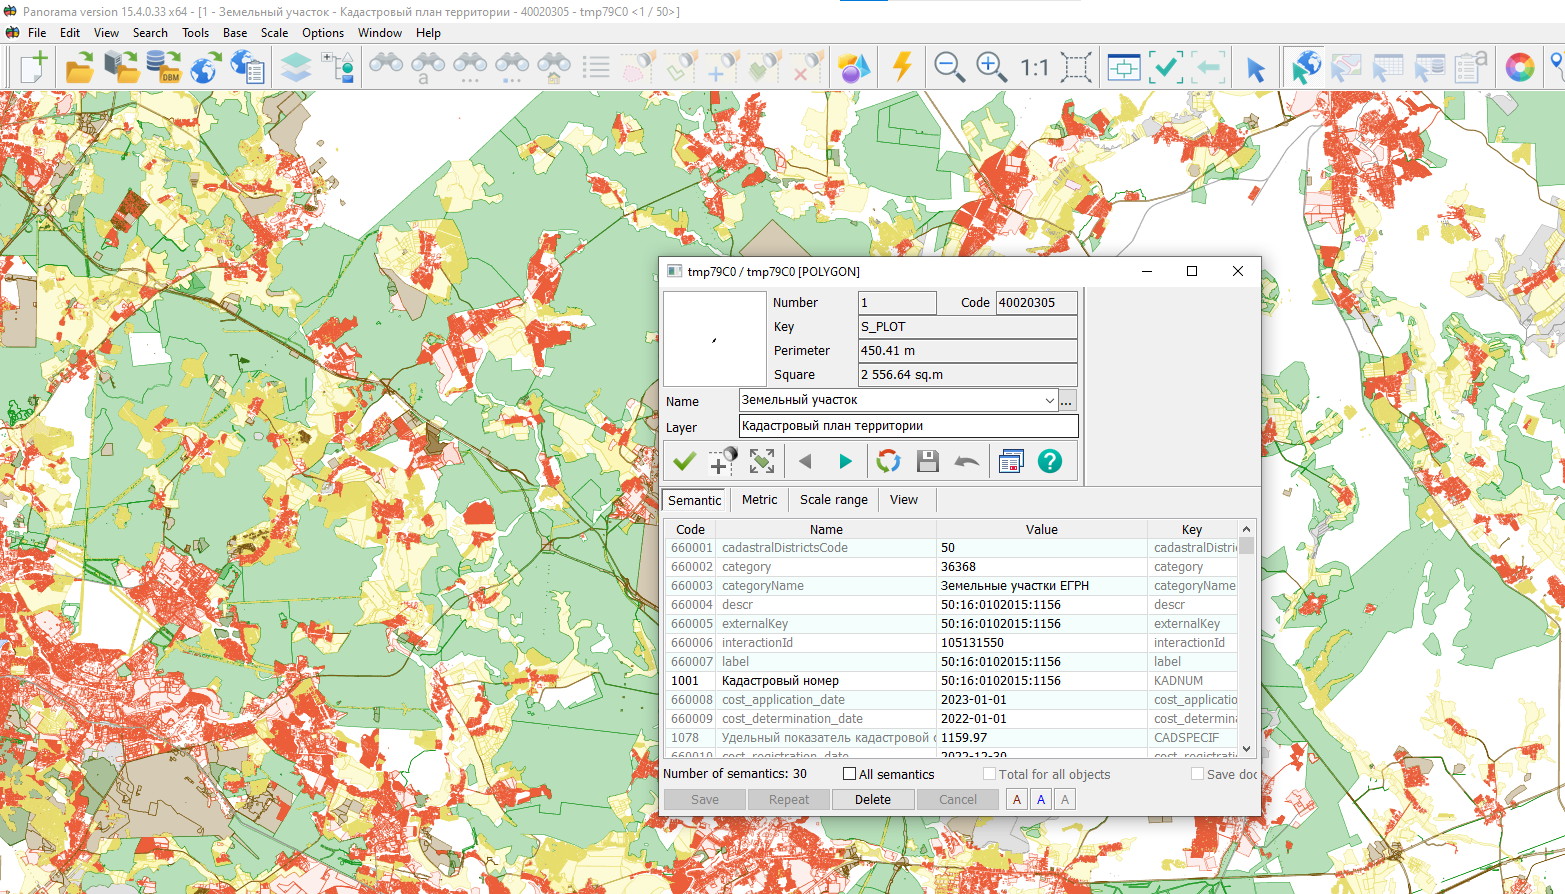Click the grayed Save button

tap(705, 799)
